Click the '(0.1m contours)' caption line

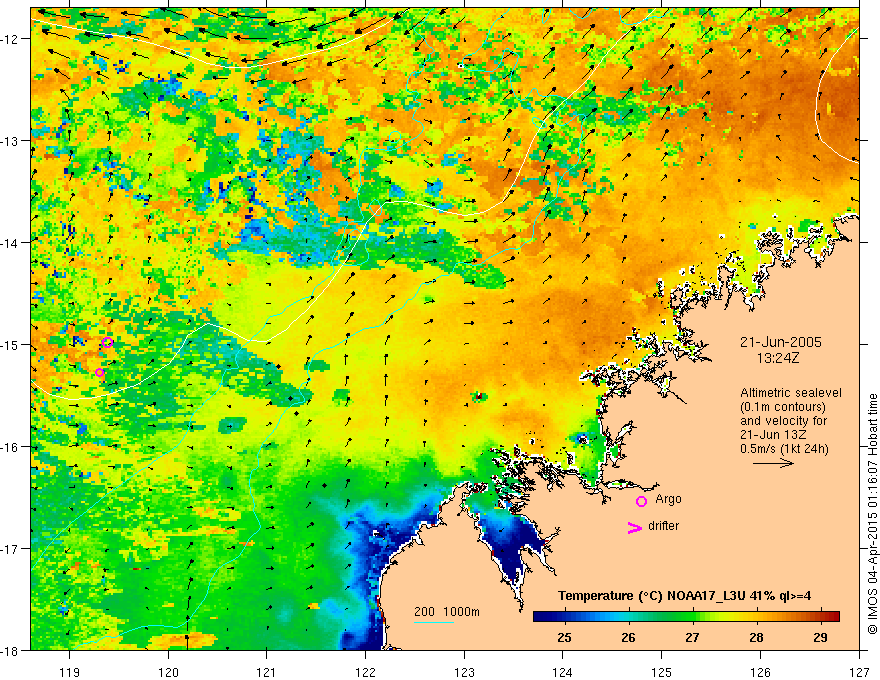click(x=783, y=407)
